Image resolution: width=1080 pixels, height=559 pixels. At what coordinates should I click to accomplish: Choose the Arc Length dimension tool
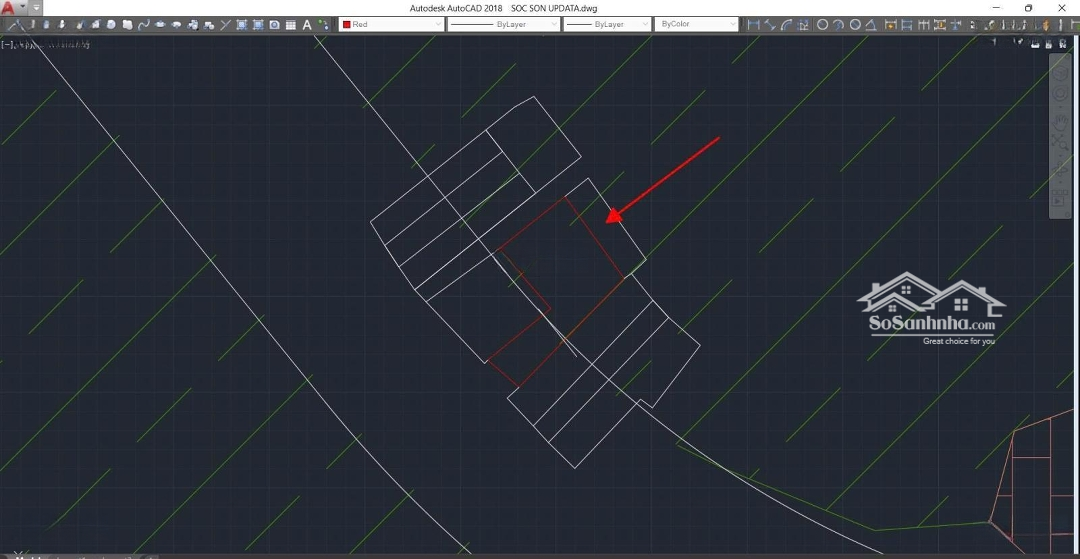(x=787, y=25)
